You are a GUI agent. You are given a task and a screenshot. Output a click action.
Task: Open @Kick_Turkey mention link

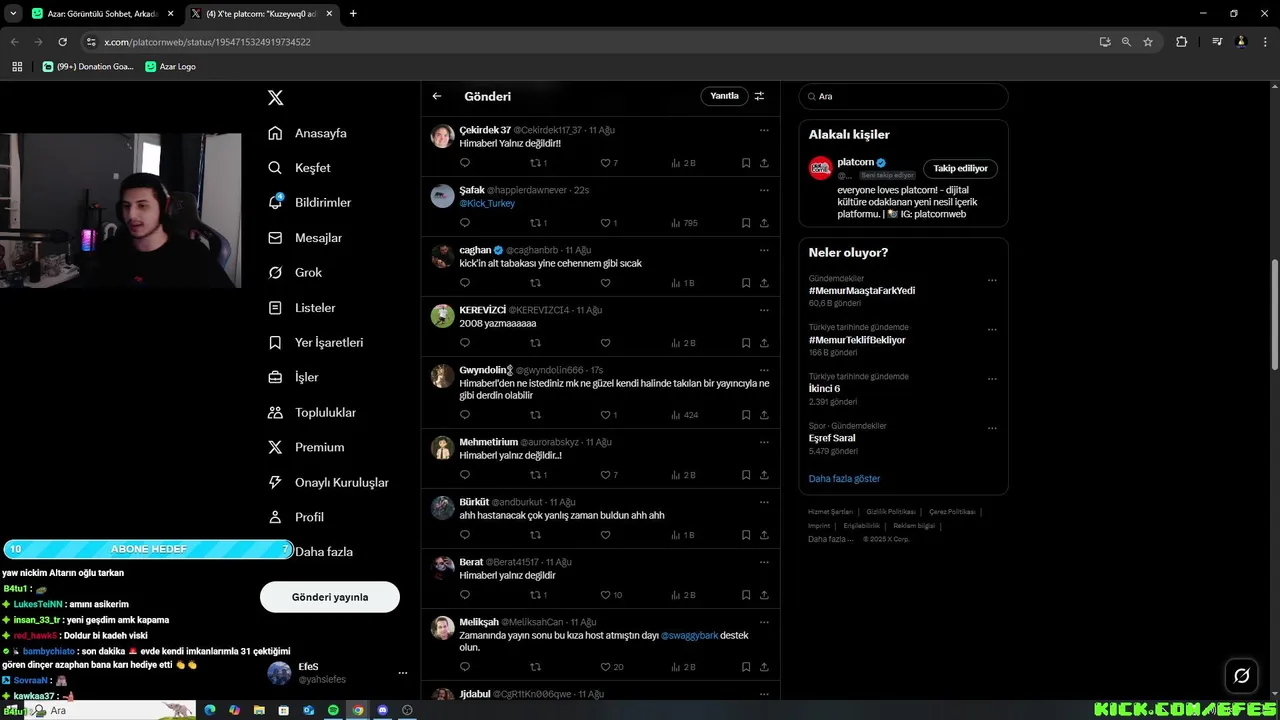[487, 203]
